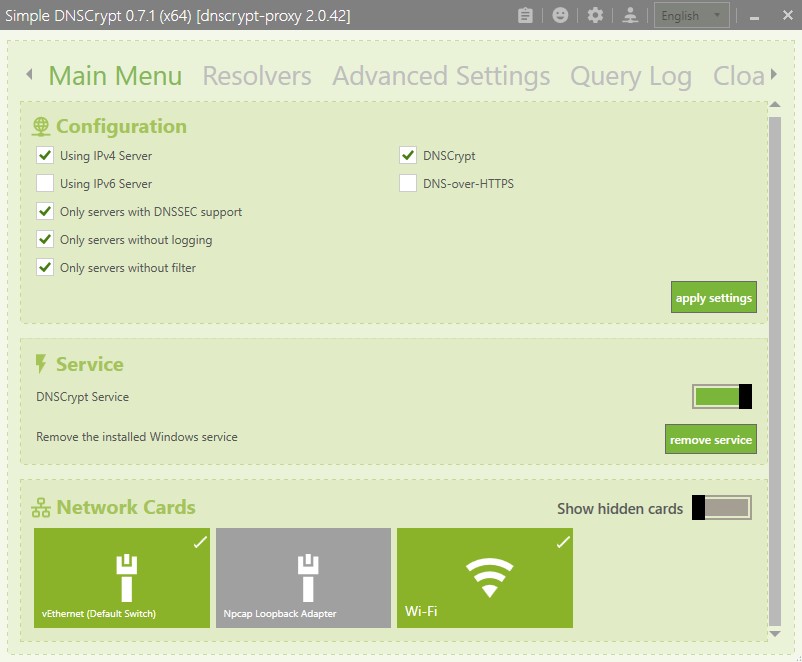
Task: Click the 'DNSCrypt Service' label text
Action: tap(82, 397)
